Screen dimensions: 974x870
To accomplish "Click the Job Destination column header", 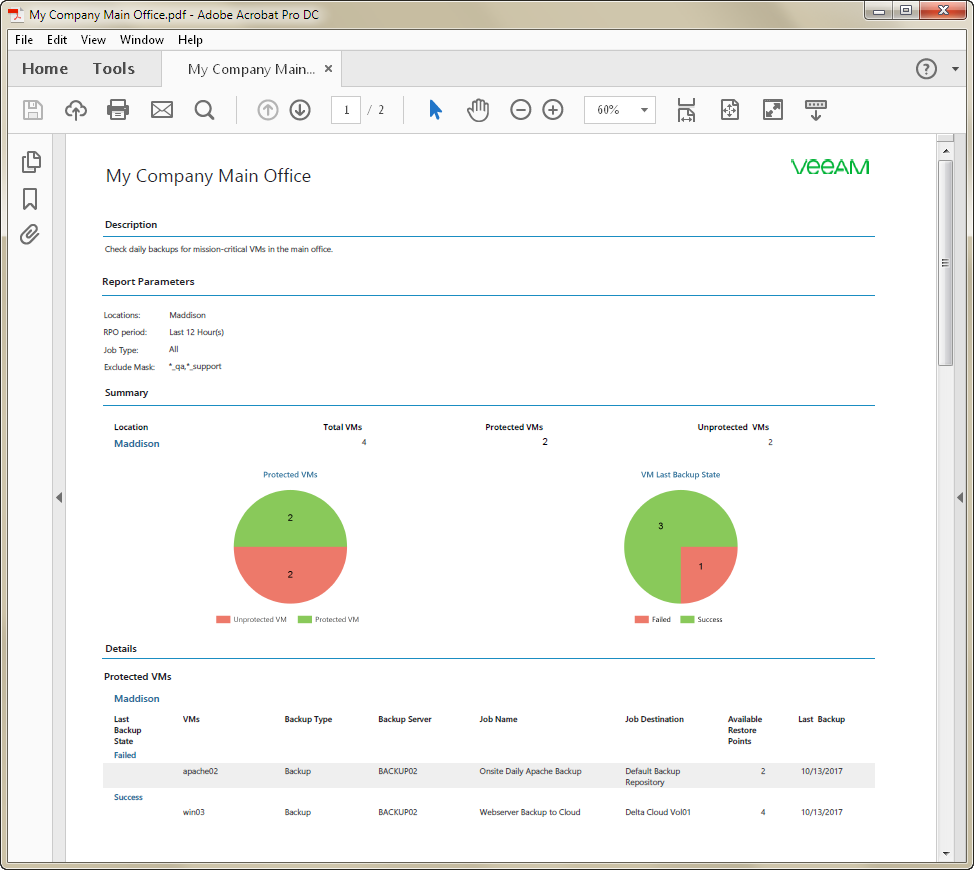I will tap(654, 719).
